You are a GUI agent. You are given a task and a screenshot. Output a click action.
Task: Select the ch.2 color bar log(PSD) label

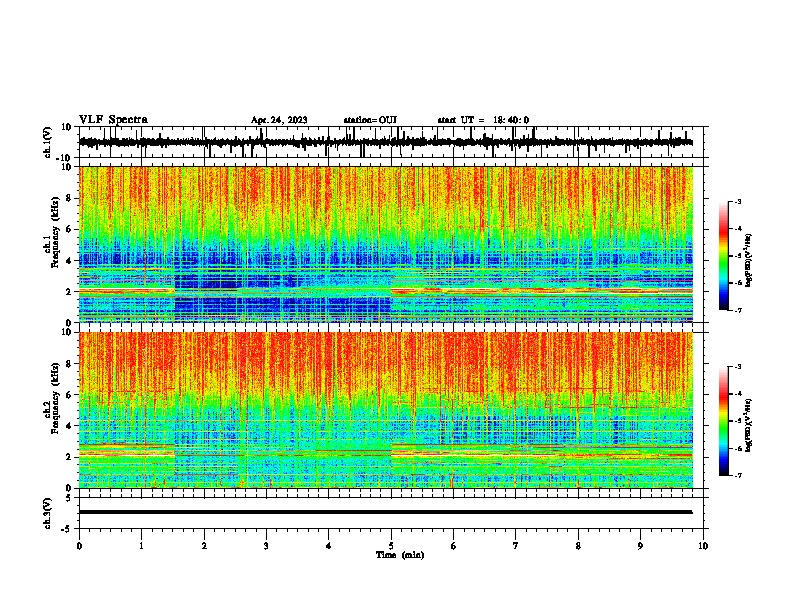tap(749, 425)
